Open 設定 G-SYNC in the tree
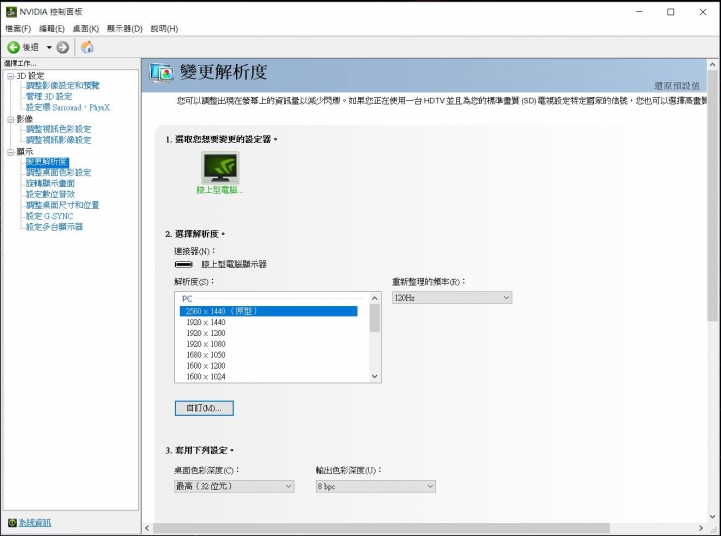Screen dimensions: 721x536 (x=49, y=216)
